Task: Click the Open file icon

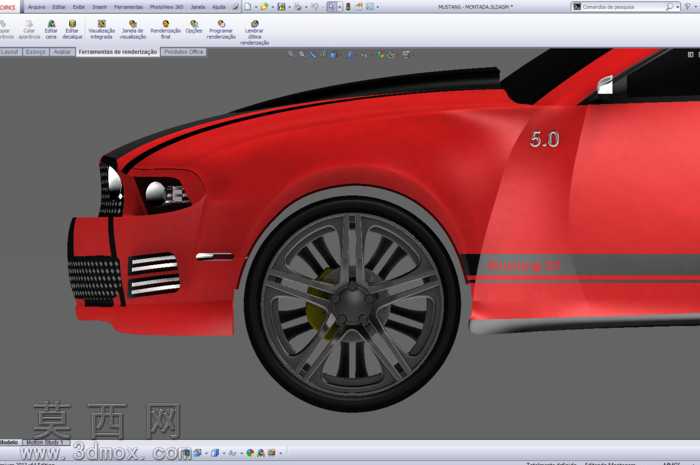Action: click(x=264, y=7)
